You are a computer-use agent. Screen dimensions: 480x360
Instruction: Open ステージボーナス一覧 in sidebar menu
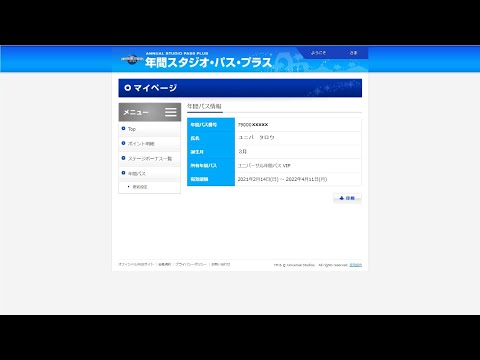(150, 159)
